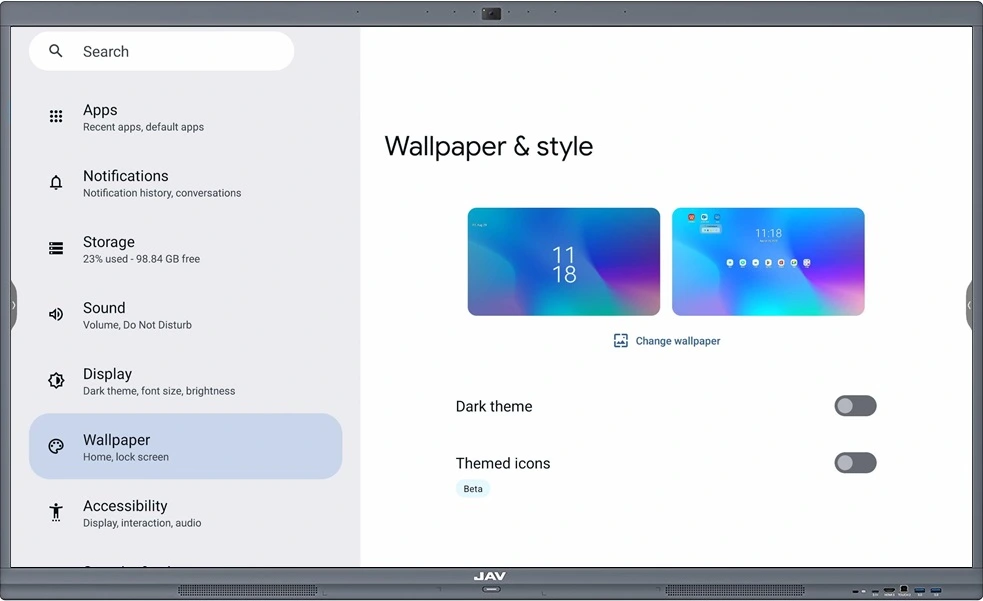This screenshot has height=601, width=983.
Task: Tap the Sound speaker icon
Action: pos(56,314)
